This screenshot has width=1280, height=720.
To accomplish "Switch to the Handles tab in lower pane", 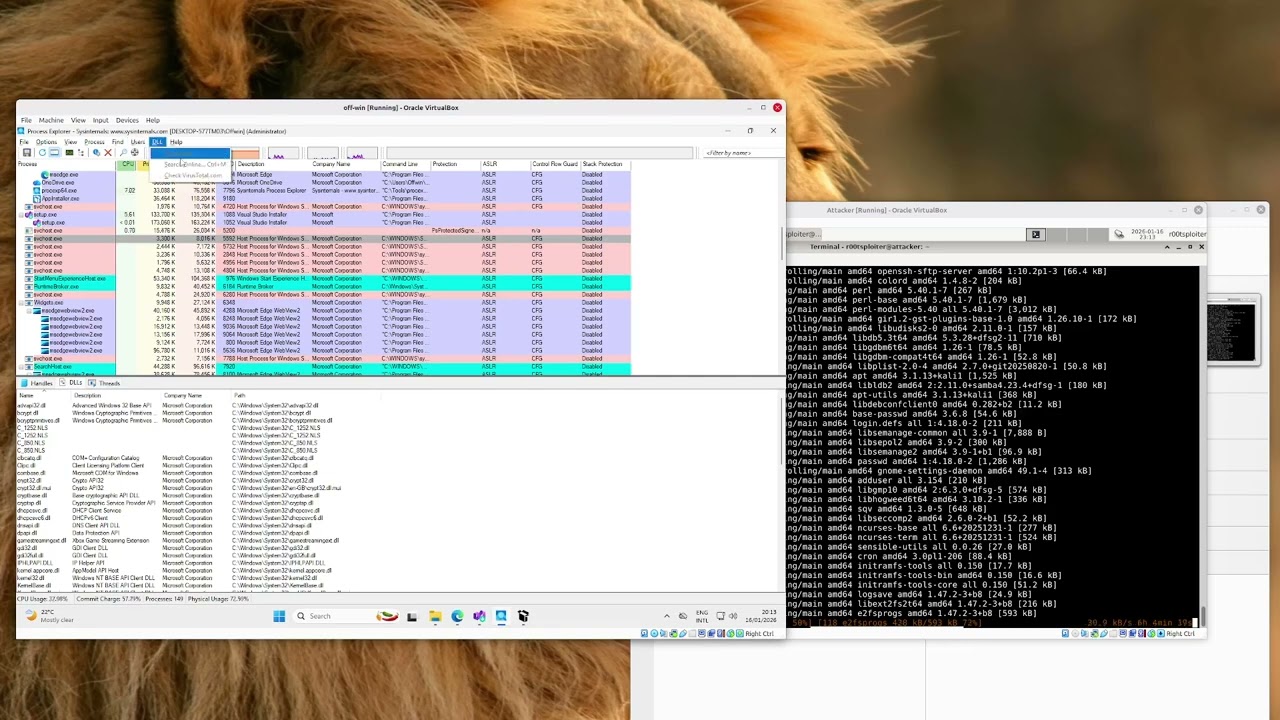I will 37,383.
